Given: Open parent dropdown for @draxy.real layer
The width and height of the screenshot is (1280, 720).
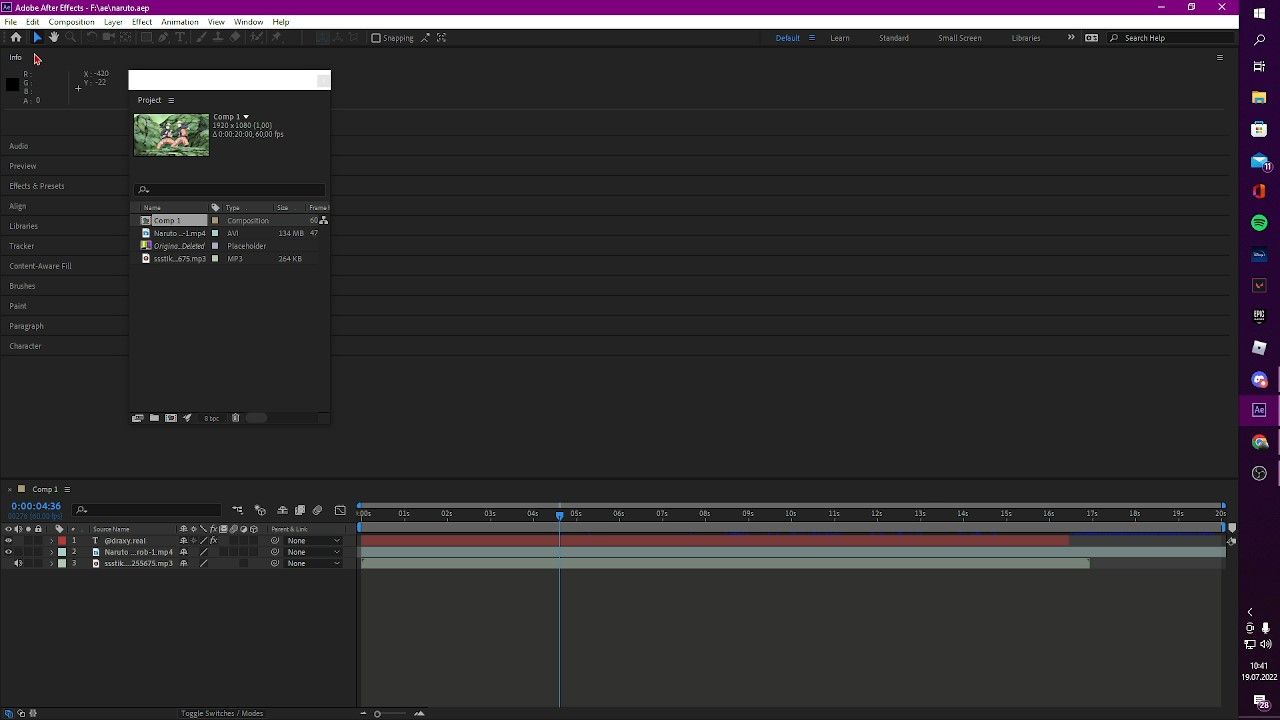Looking at the screenshot, I should coord(313,541).
